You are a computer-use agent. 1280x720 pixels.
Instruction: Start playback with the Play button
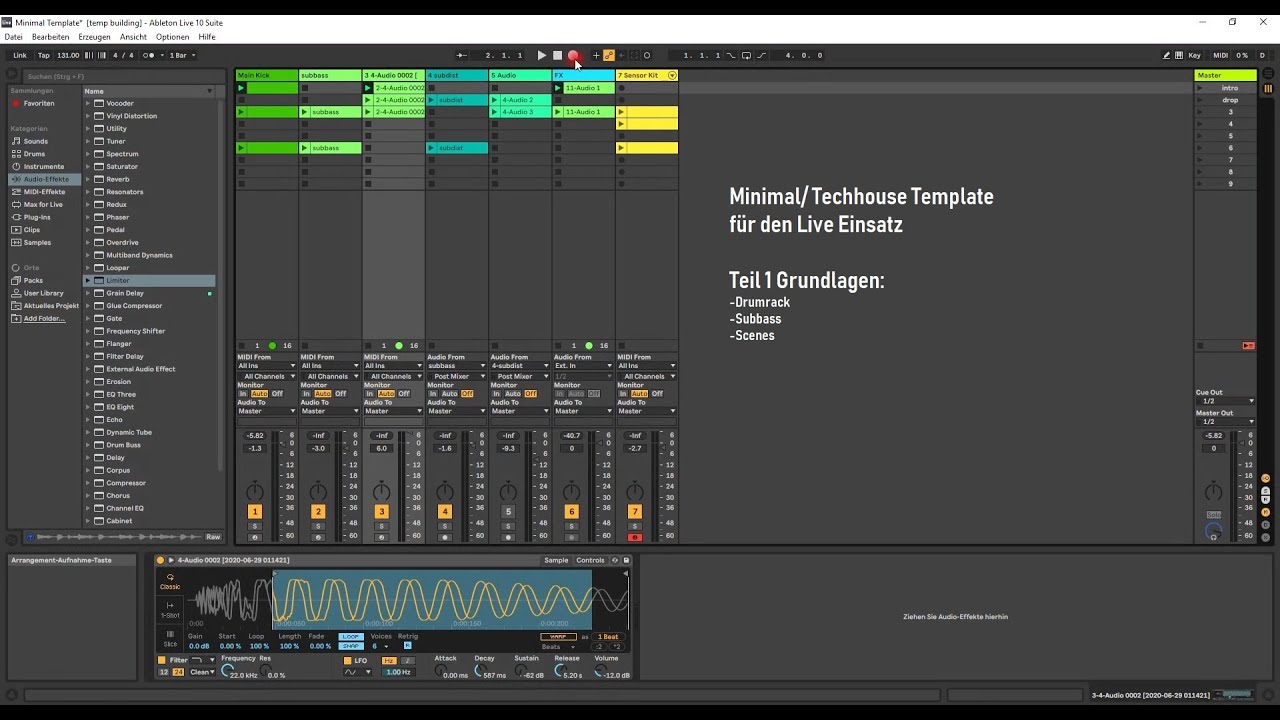tap(541, 56)
